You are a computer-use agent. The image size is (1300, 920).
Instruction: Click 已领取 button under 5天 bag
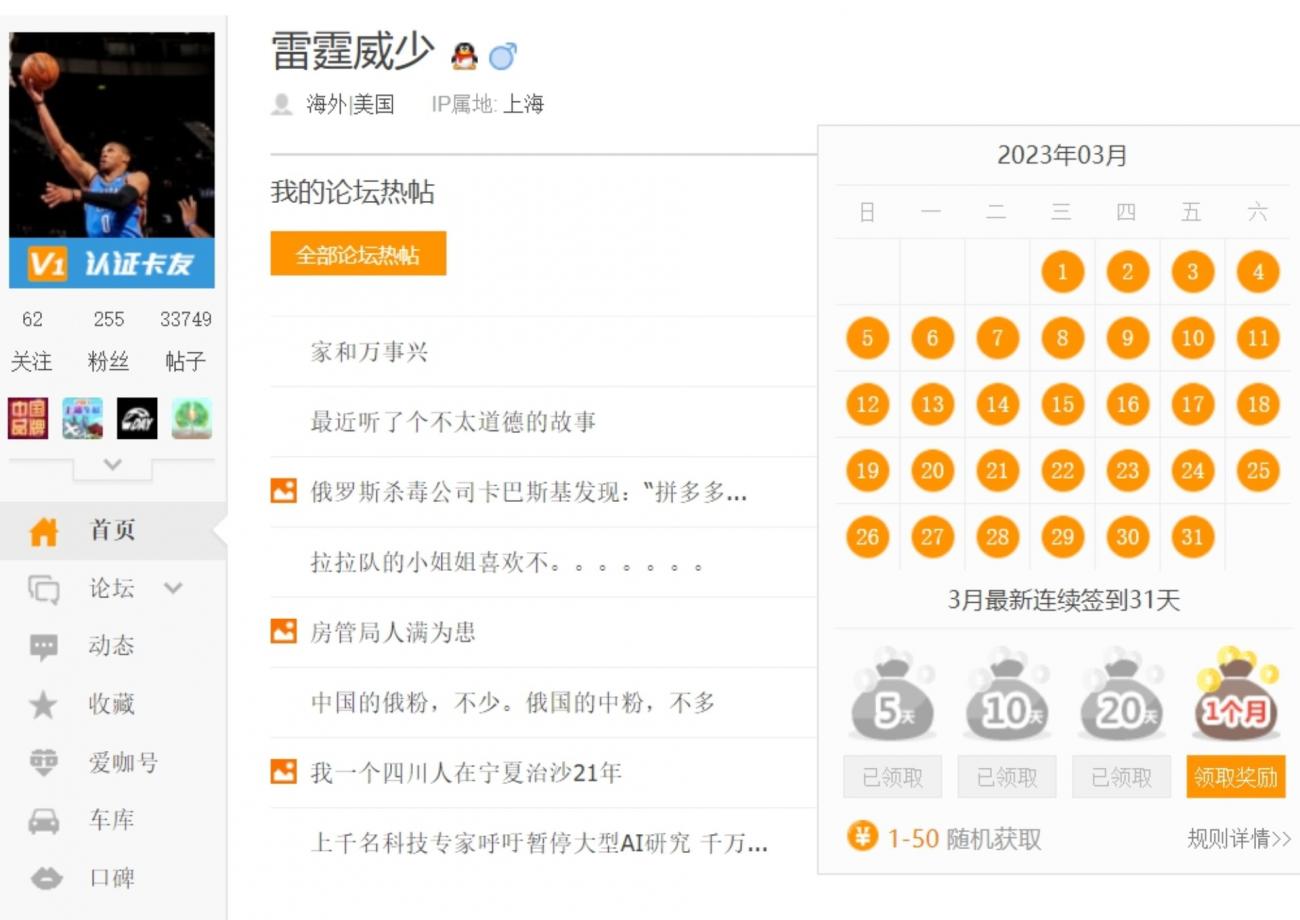(x=892, y=777)
